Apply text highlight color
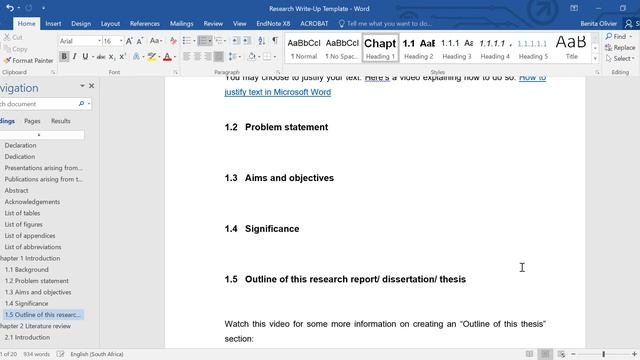 coord(151,57)
